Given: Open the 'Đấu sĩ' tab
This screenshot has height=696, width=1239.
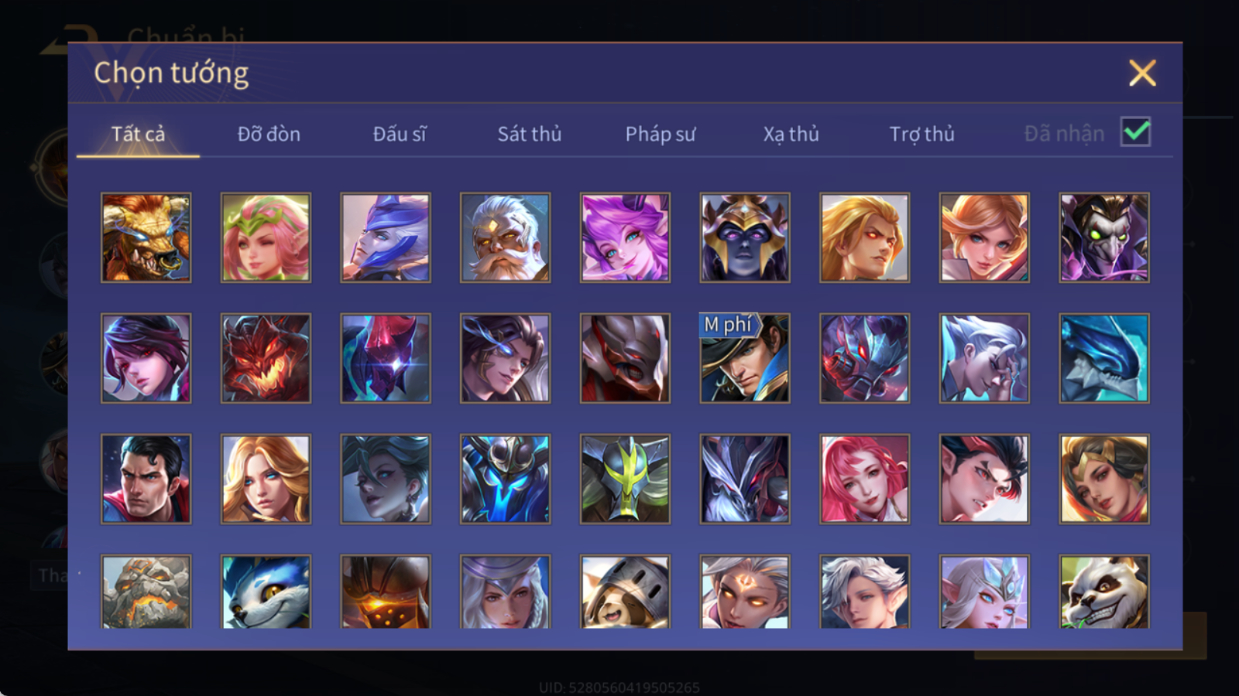Looking at the screenshot, I should [x=399, y=134].
